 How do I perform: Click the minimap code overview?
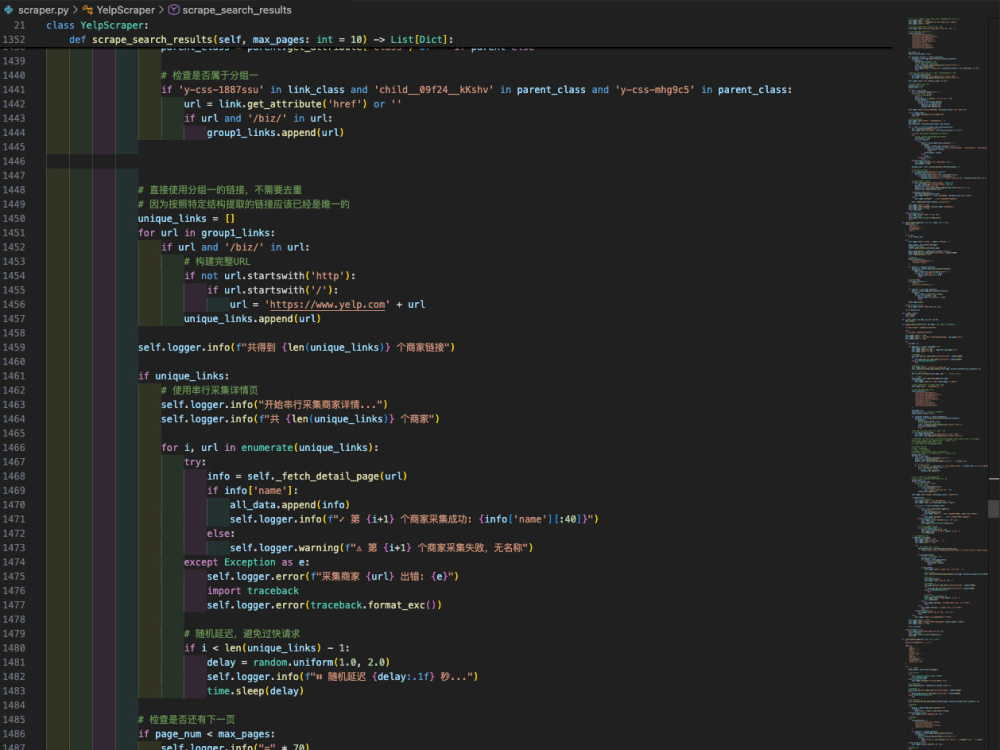click(x=946, y=383)
